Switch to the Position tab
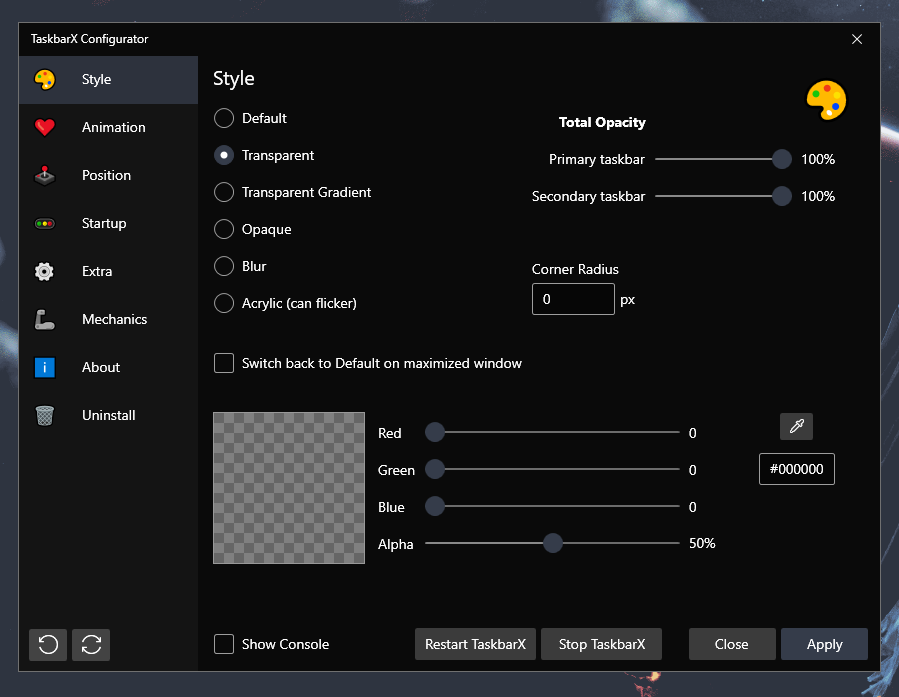Viewport: 899px width, 697px height. pos(106,175)
